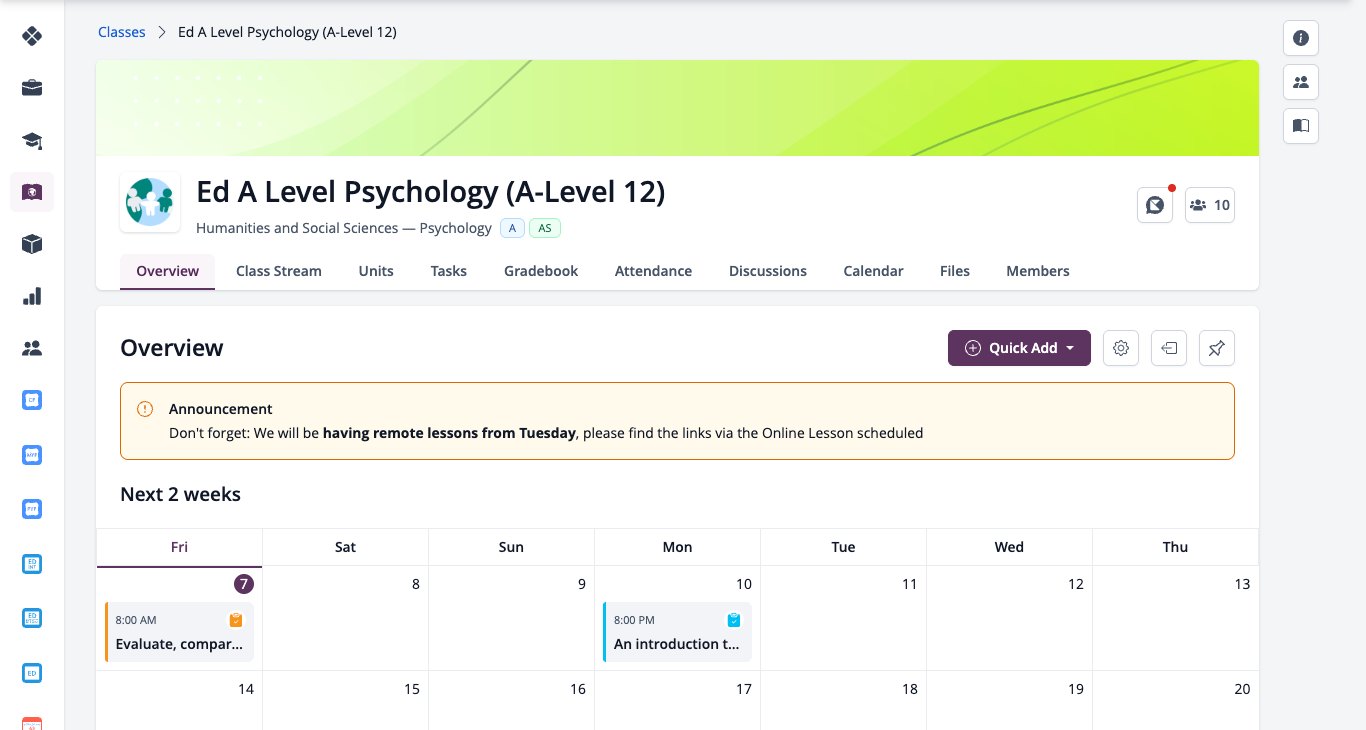
Task: Click the diamond logo icon in sidebar
Action: pos(32,36)
